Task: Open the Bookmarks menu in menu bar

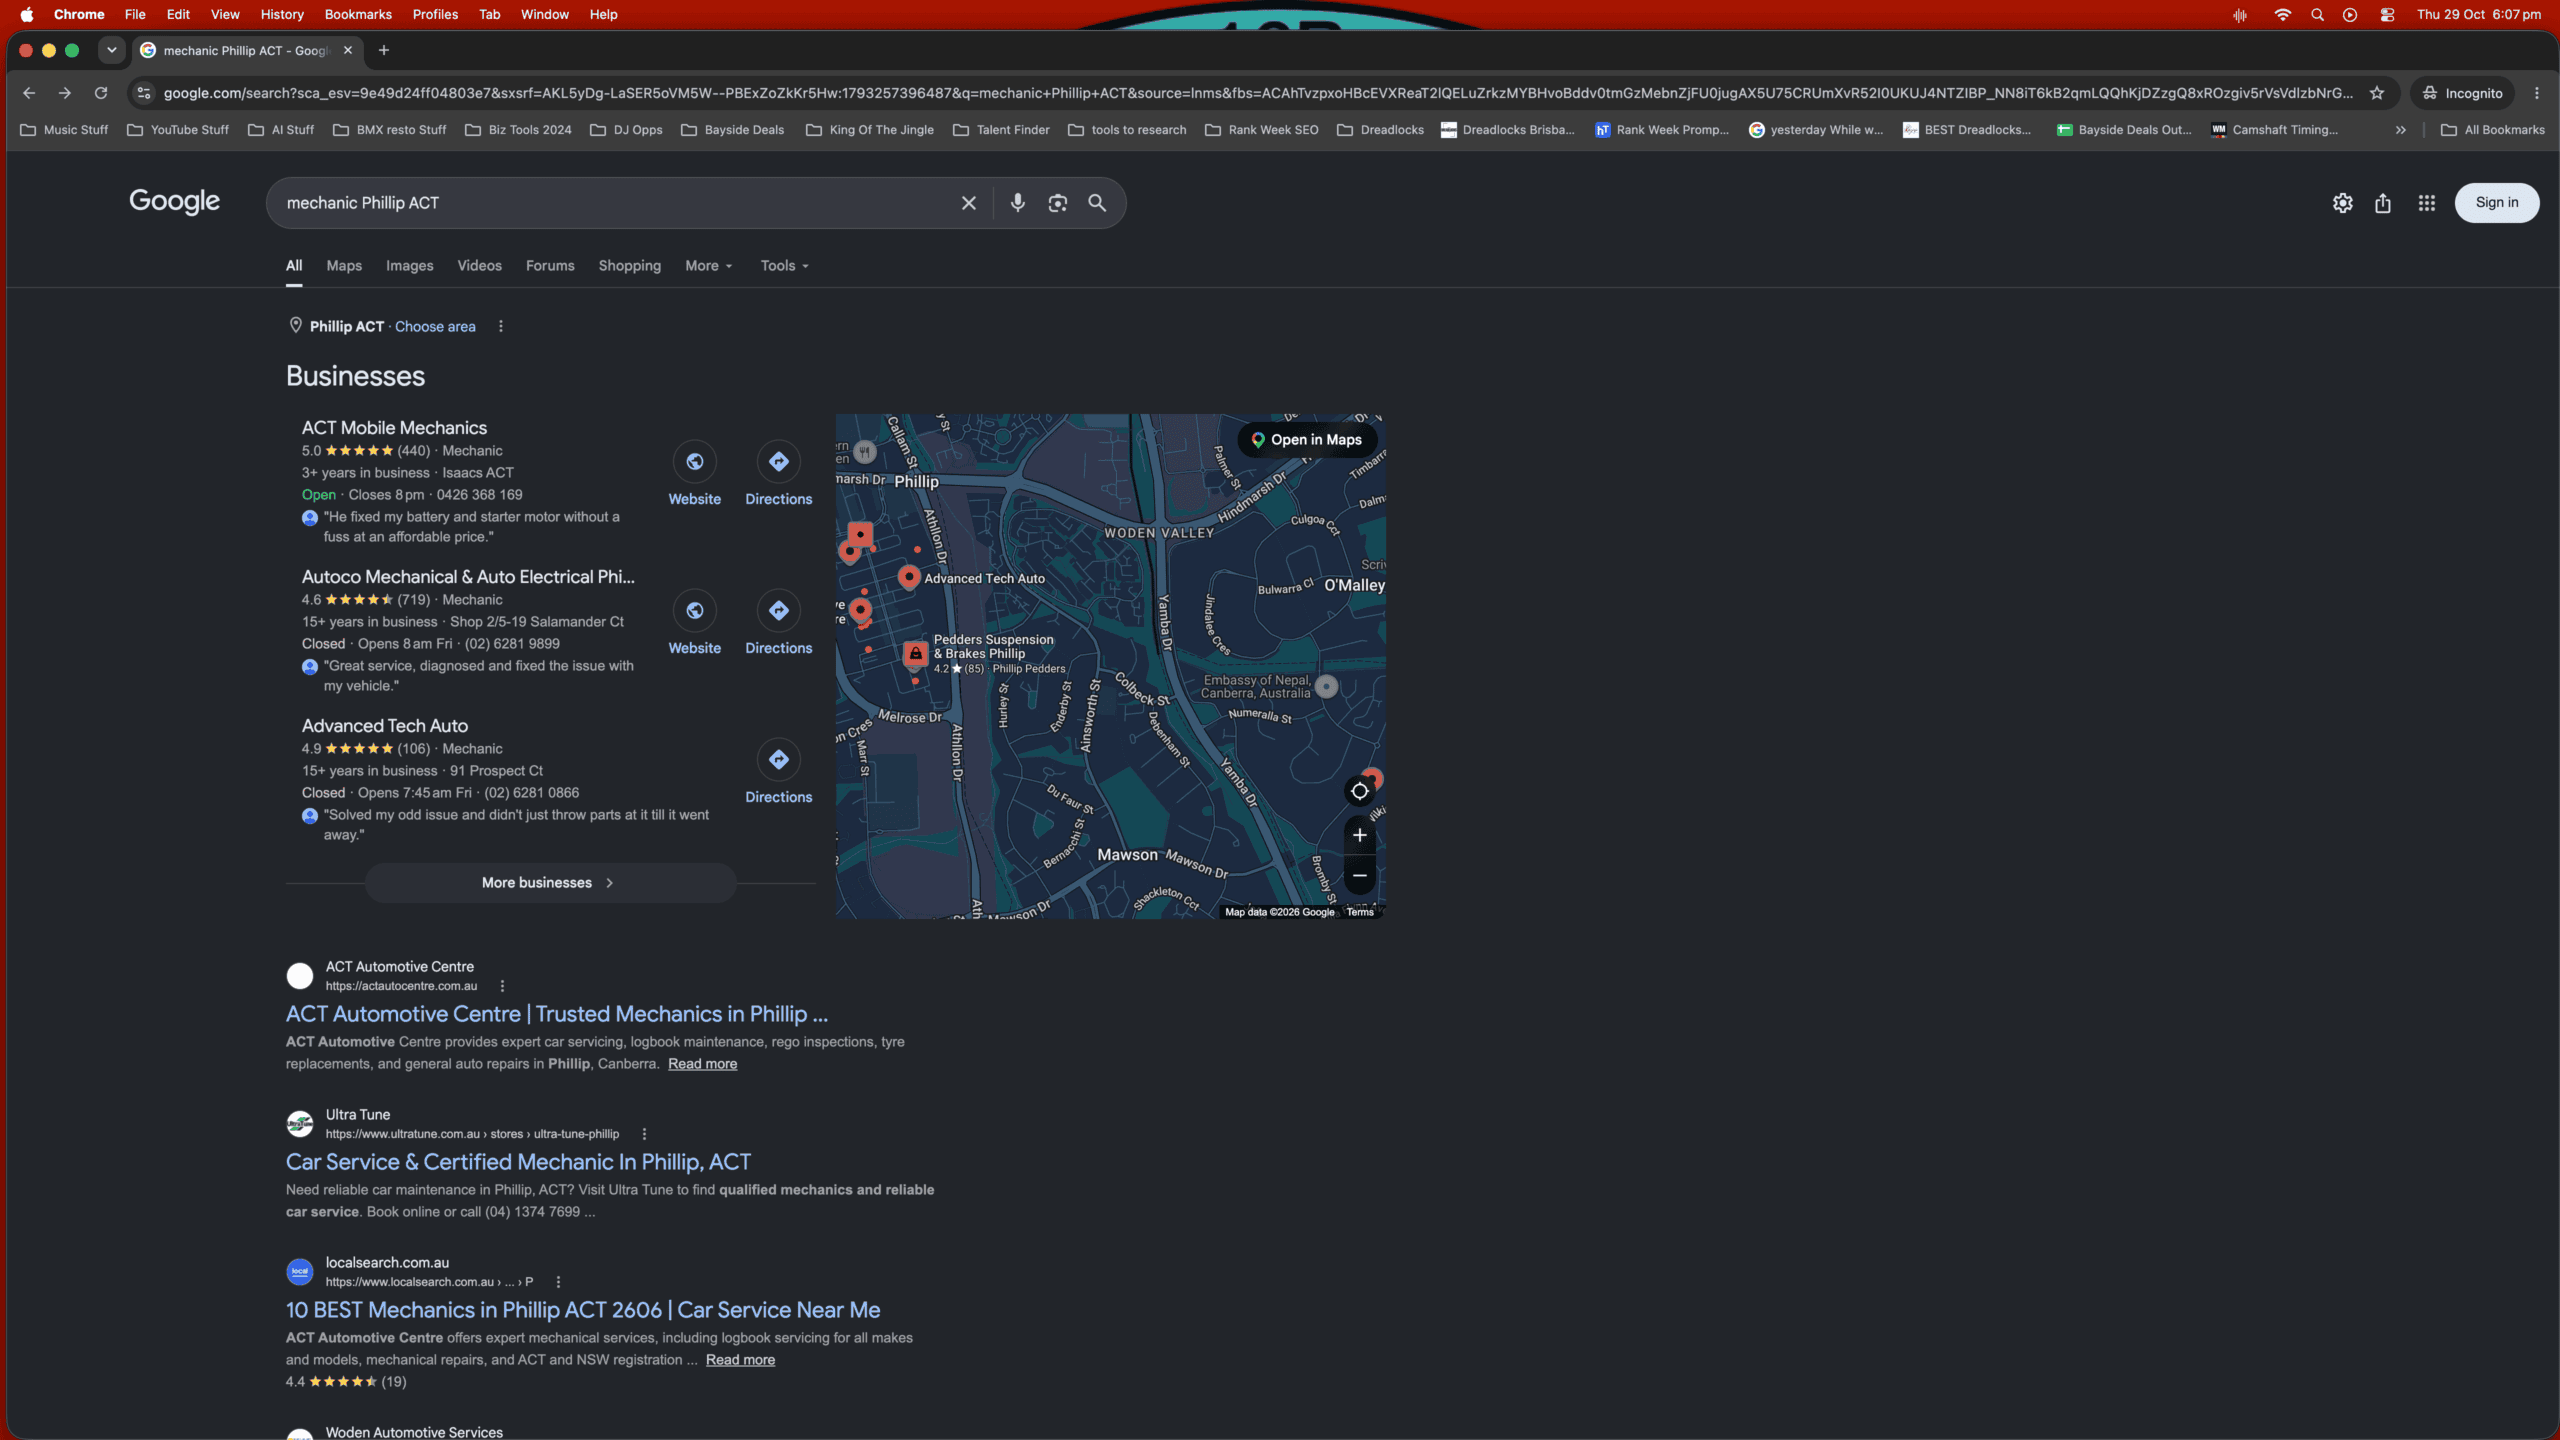Action: pyautogui.click(x=358, y=14)
